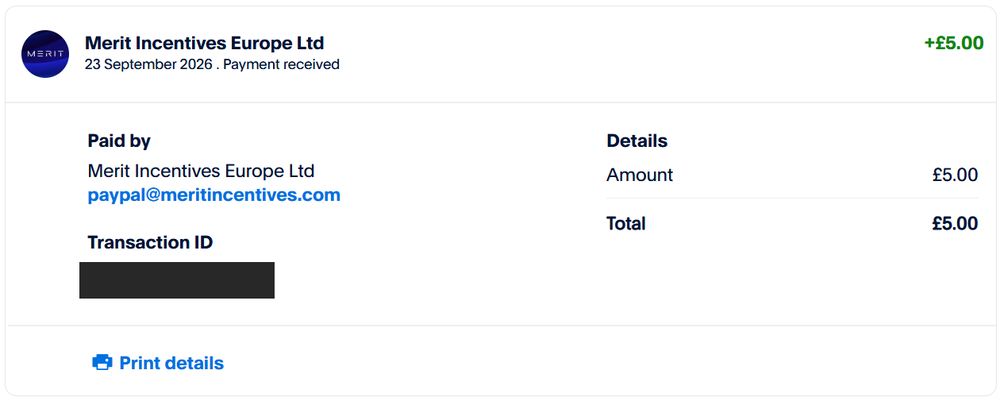
Task: Click the Amount row label
Action: (640, 175)
